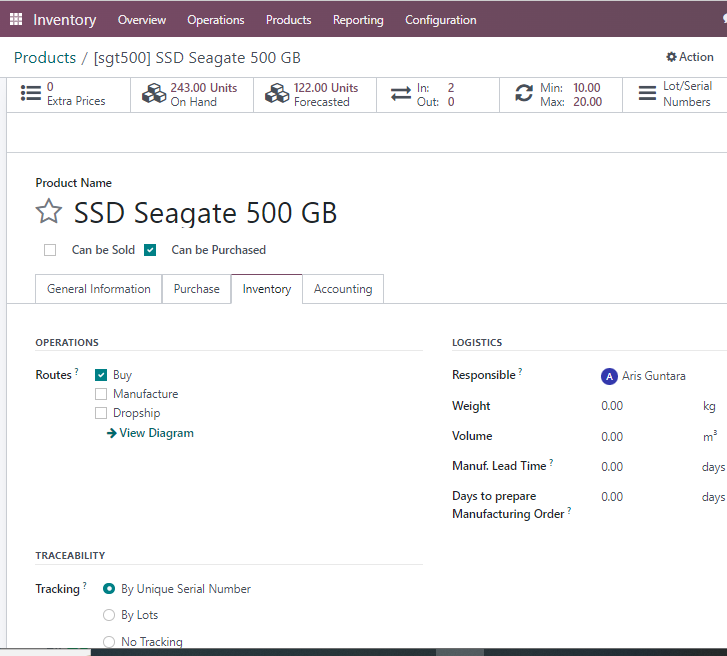Viewport: 727px width, 656px height.
Task: Edit the SSD Seagate 500 GB product name
Action: point(205,213)
